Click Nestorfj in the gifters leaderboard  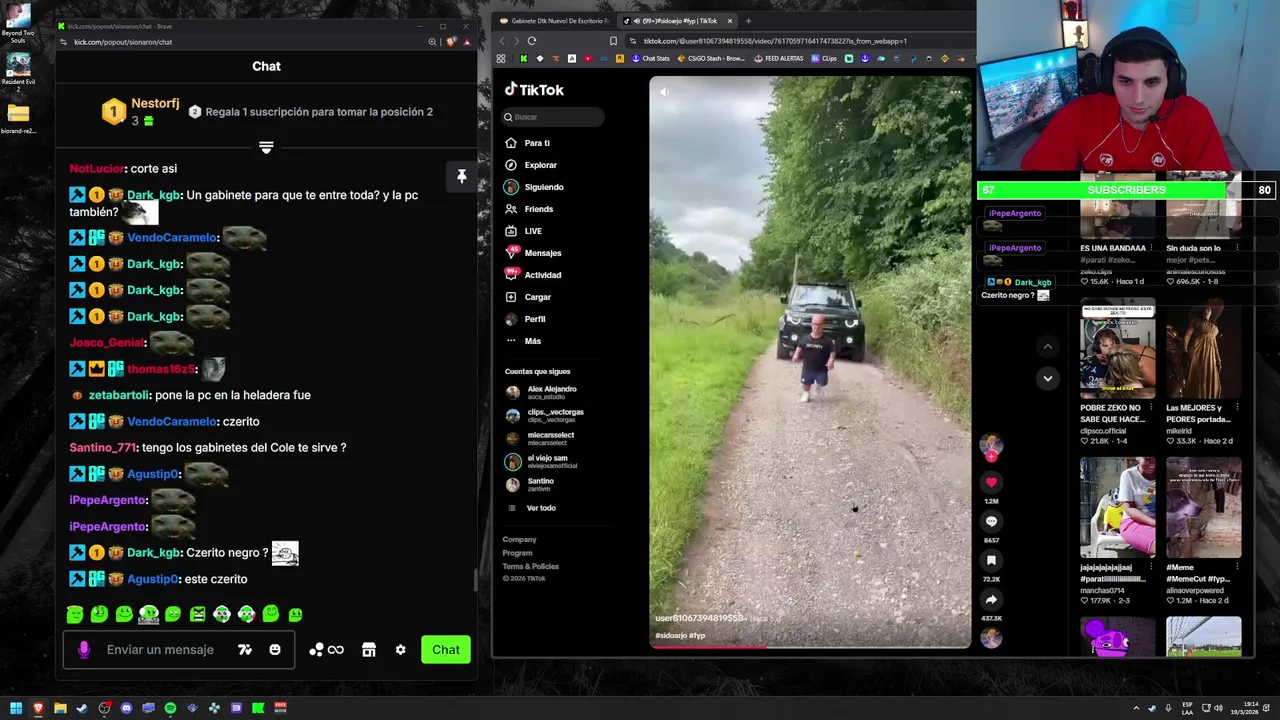155,103
